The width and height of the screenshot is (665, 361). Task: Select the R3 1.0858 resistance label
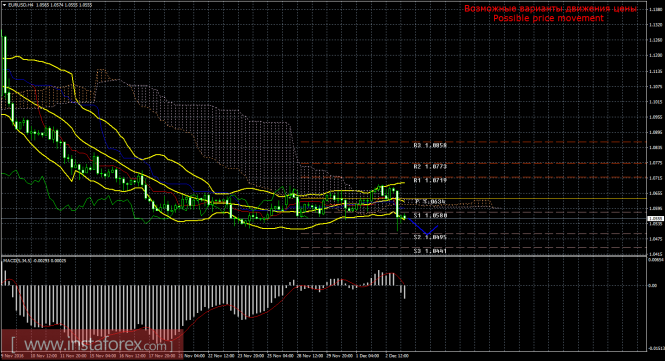click(x=430, y=145)
